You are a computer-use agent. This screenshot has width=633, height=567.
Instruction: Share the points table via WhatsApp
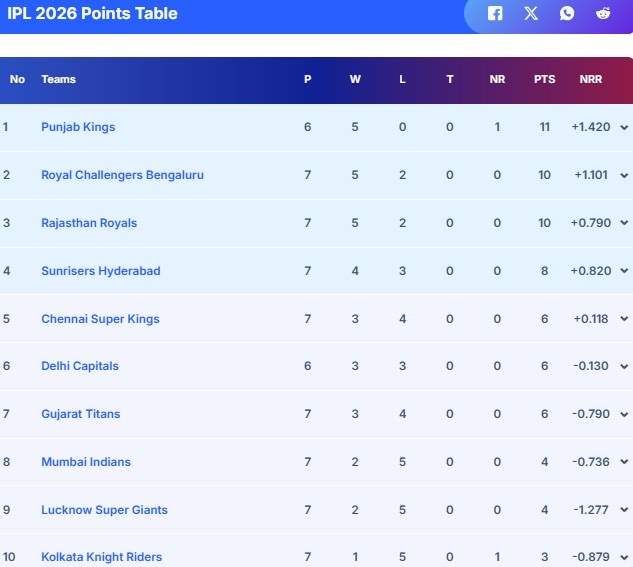(x=567, y=14)
